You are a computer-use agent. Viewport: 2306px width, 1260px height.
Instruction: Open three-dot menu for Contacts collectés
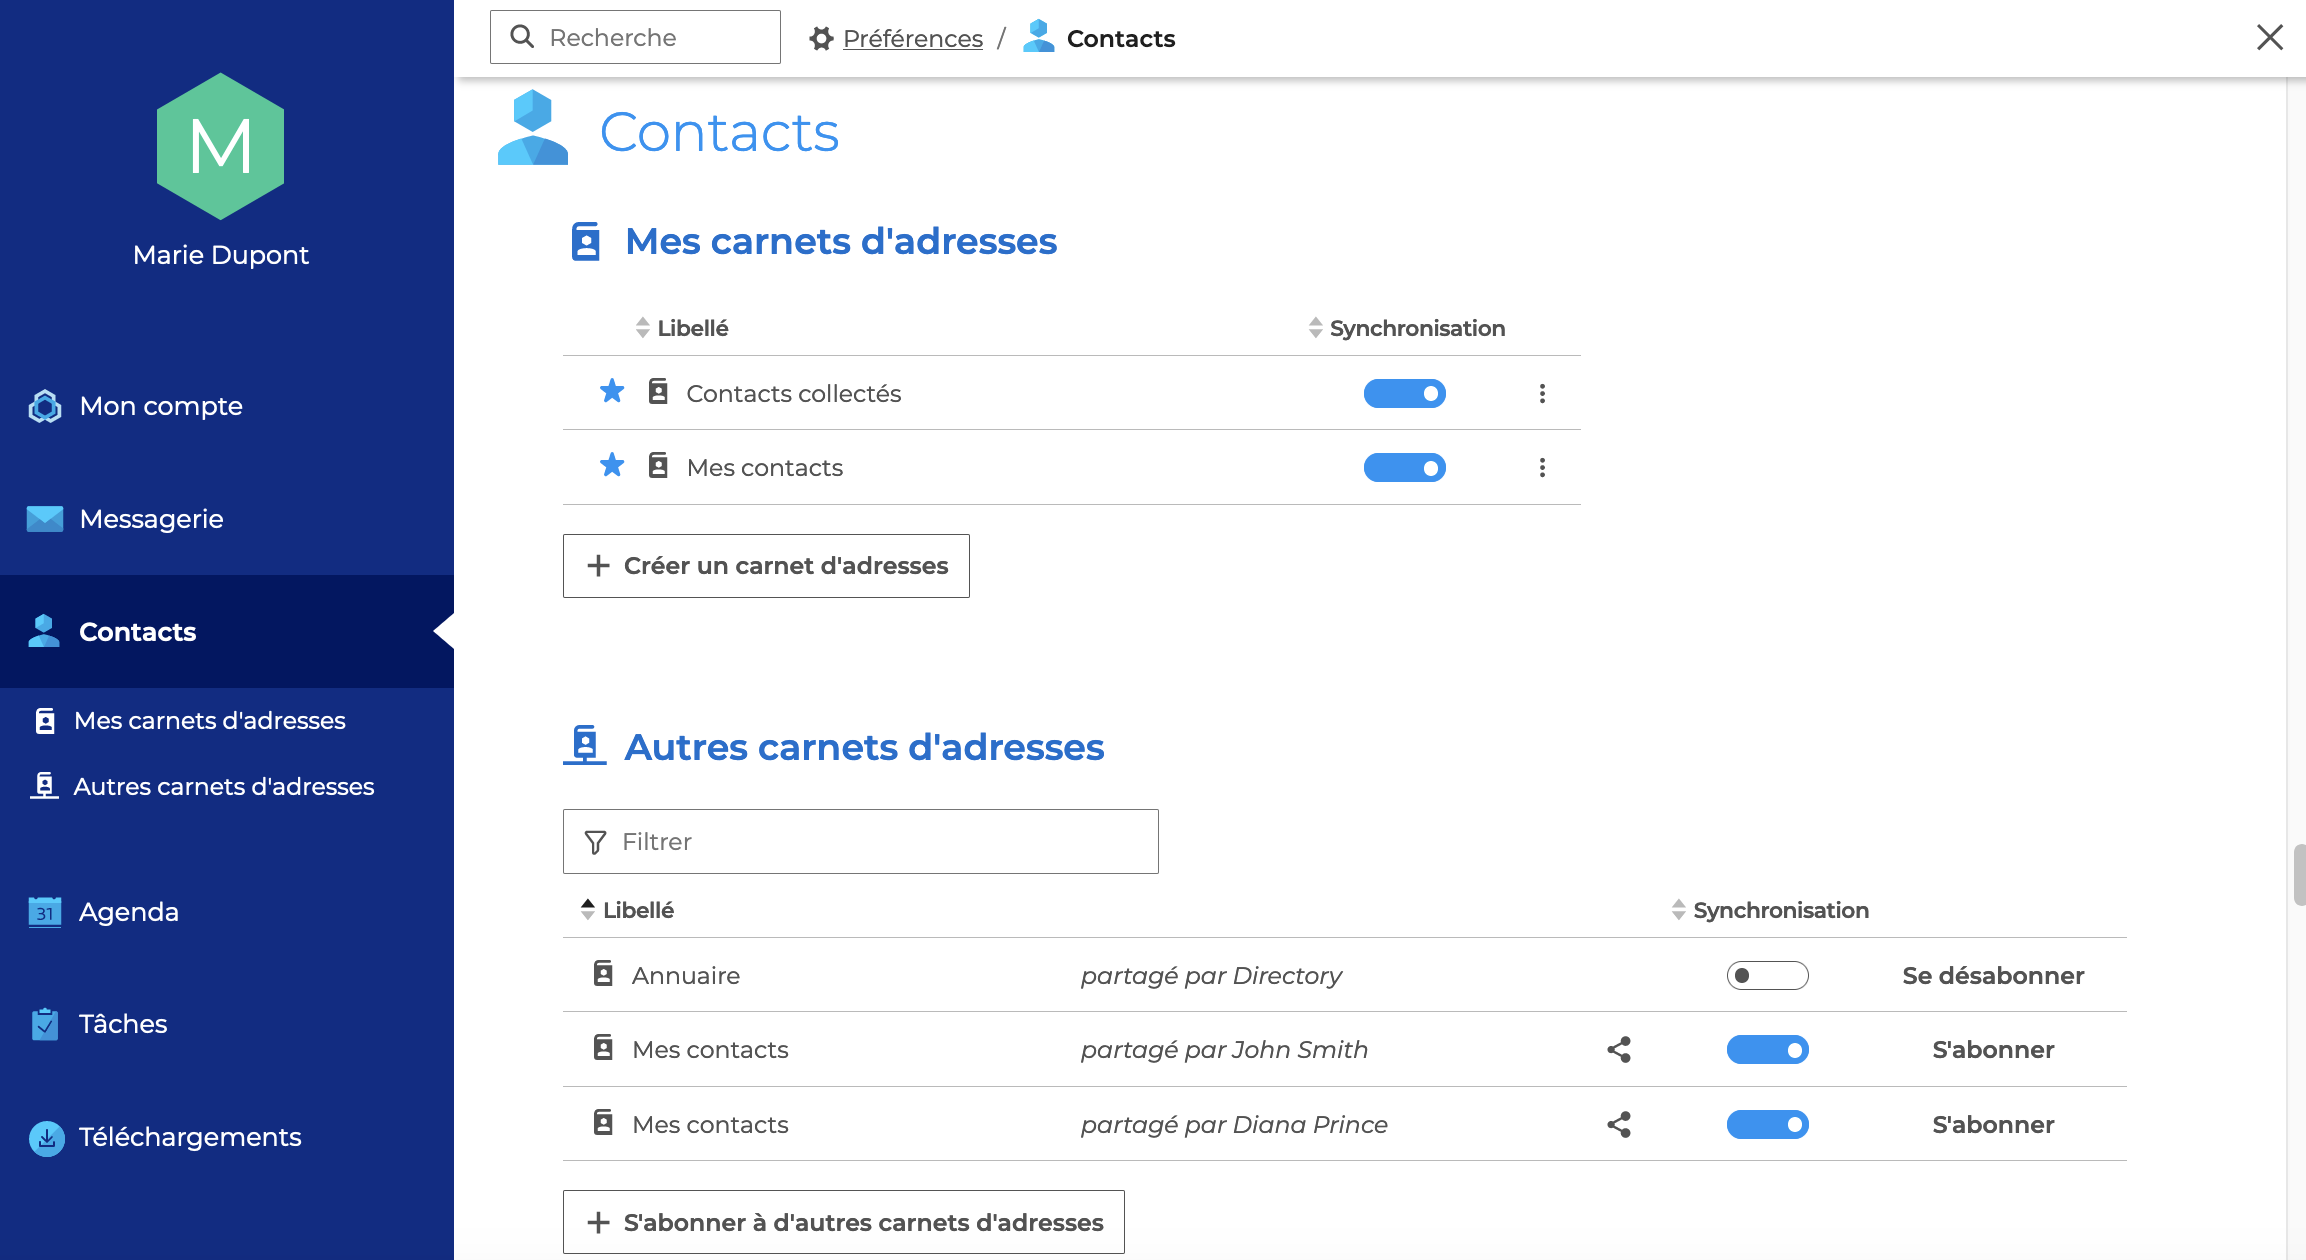pyautogui.click(x=1542, y=393)
